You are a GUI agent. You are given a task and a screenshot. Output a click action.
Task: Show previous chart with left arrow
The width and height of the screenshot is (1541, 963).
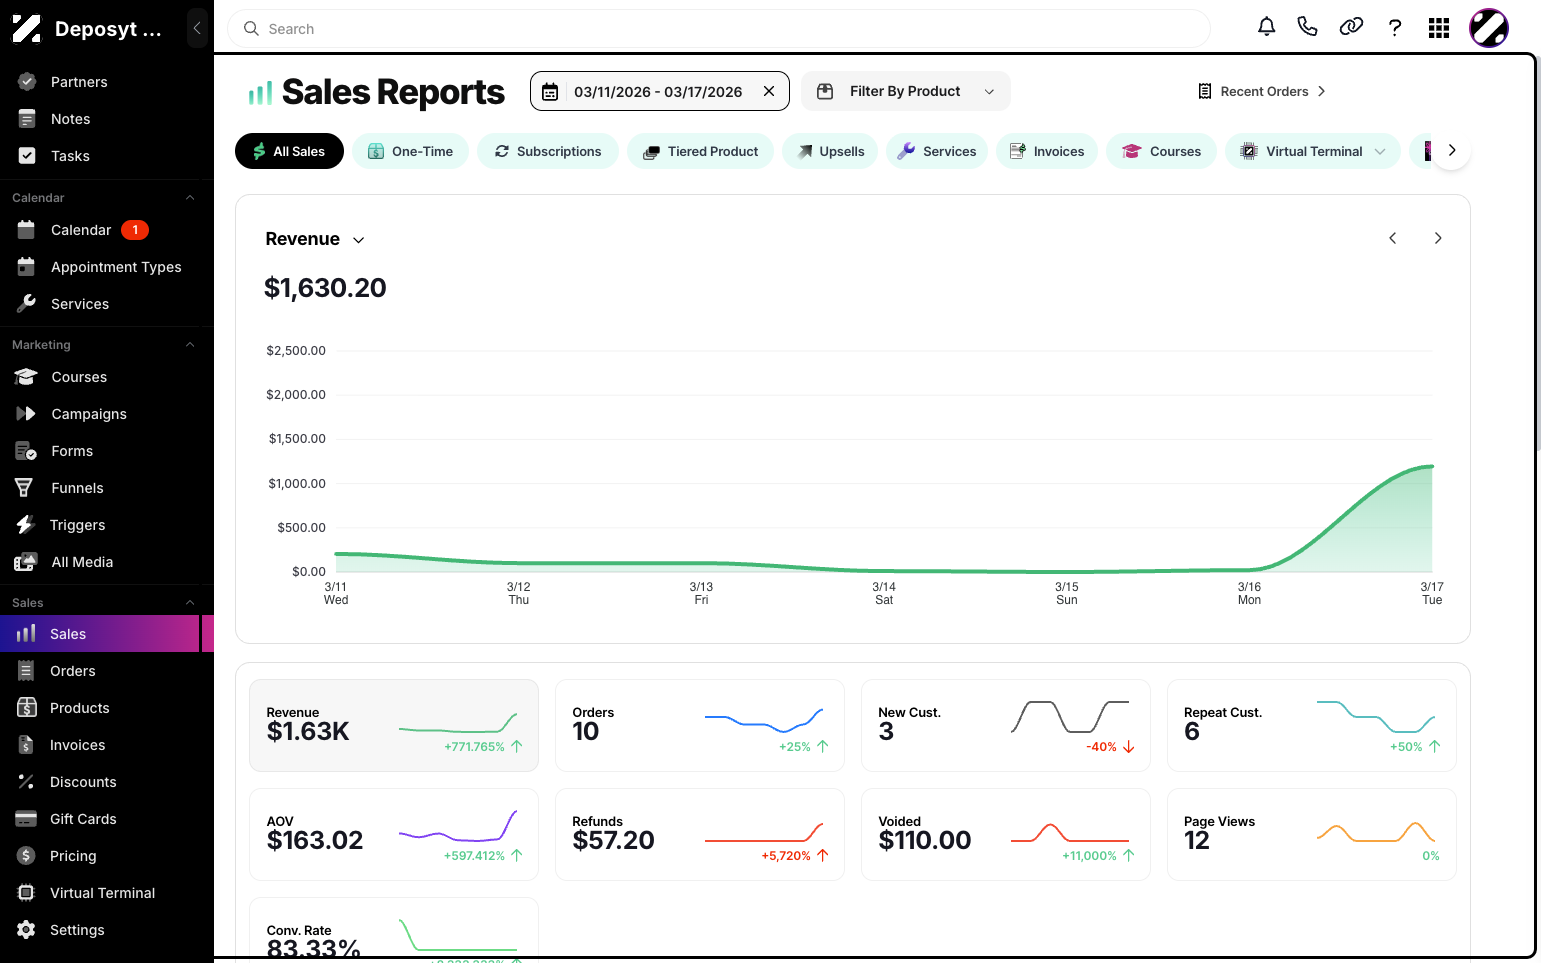click(1392, 238)
